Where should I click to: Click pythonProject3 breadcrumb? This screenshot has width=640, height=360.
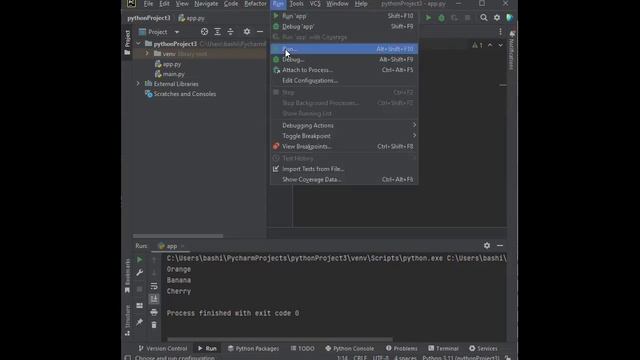149,18
